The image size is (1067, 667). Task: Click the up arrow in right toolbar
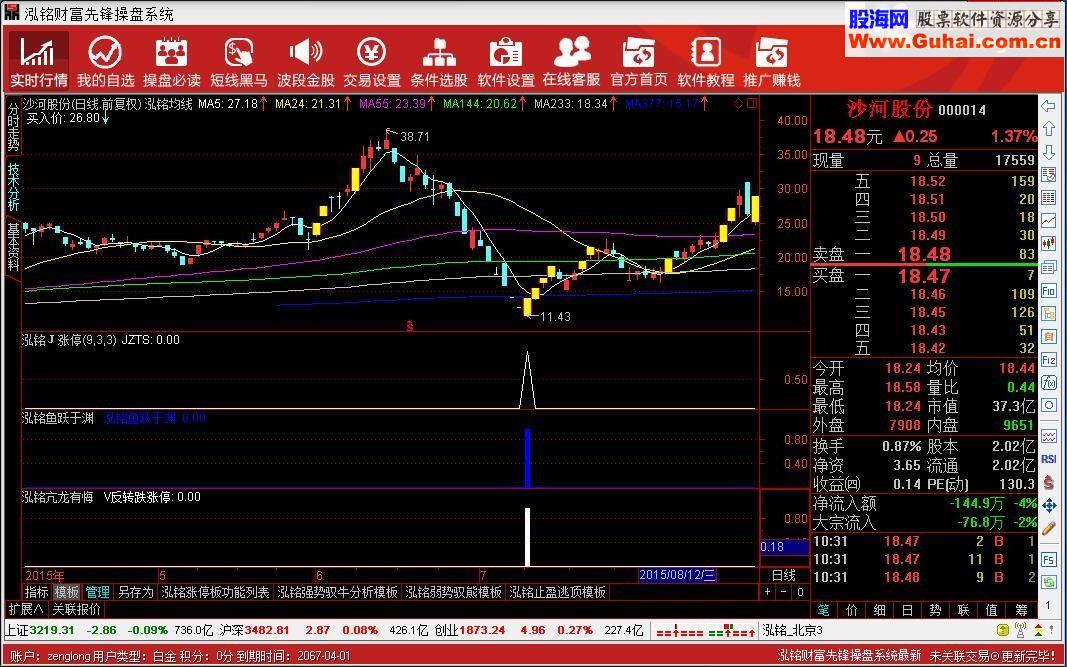[1048, 129]
